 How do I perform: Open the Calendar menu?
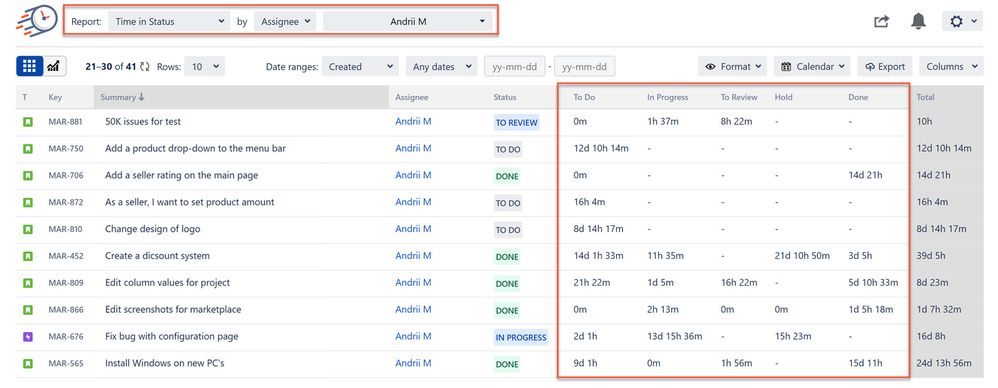pos(815,66)
